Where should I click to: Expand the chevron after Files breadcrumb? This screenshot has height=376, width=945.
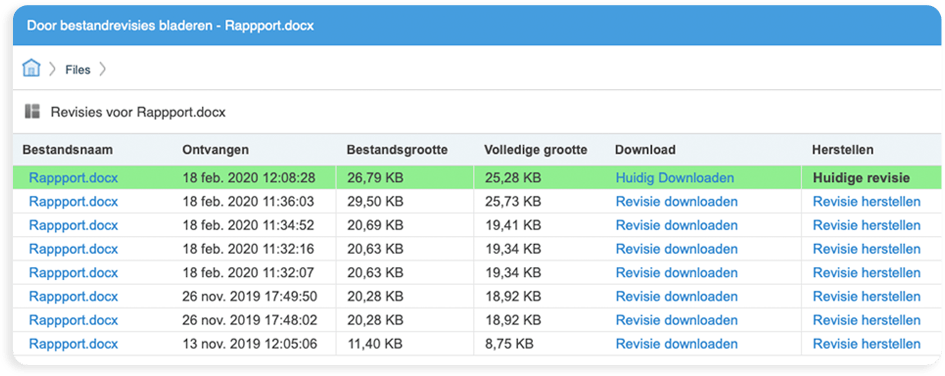click(102, 69)
